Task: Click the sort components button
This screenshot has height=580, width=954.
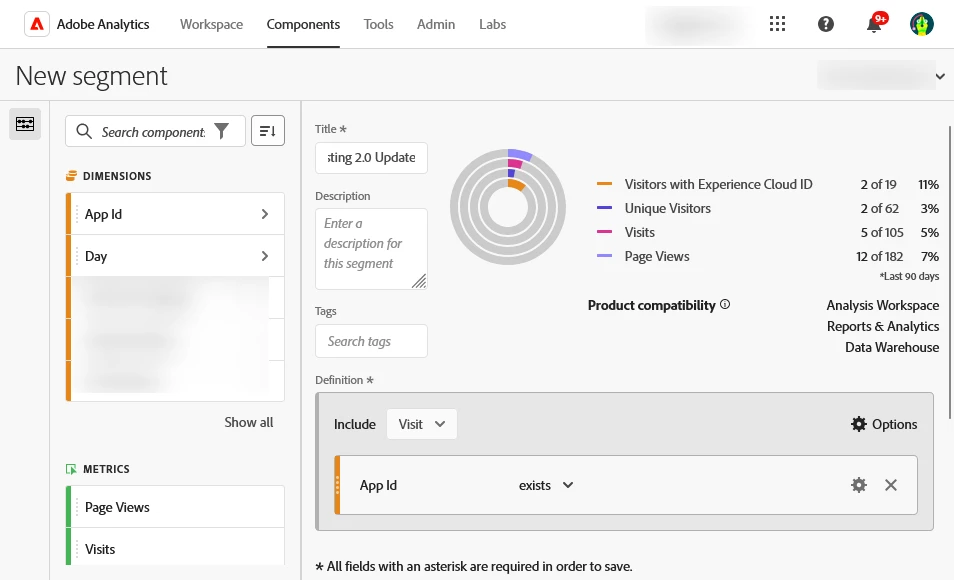Action: pyautogui.click(x=268, y=131)
